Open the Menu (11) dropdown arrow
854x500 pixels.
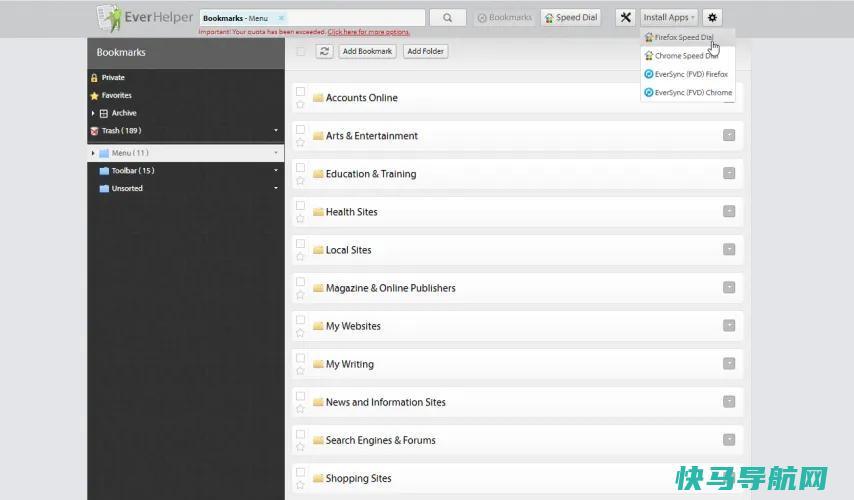click(x=276, y=153)
